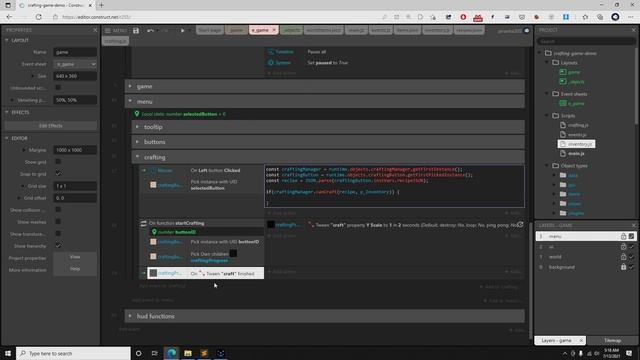Click the Undo arrow in toolbar
This screenshot has height=360, width=640.
point(150,31)
